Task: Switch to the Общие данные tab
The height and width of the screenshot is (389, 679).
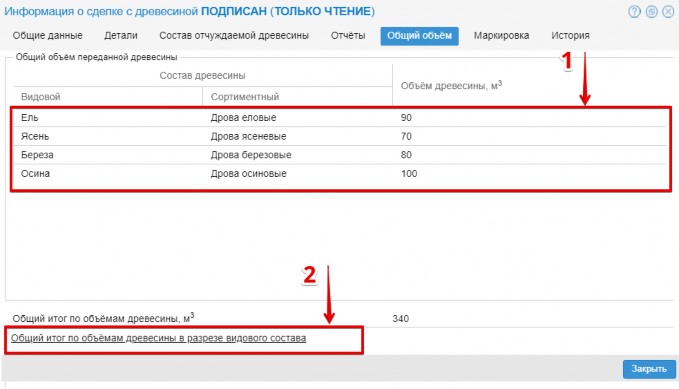Action: 47,36
